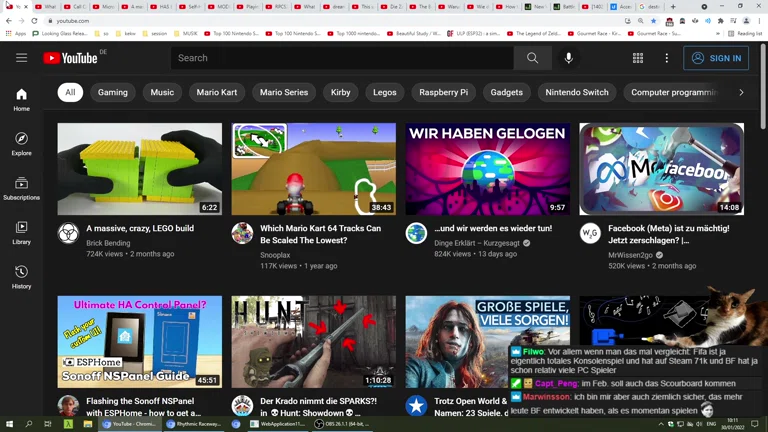The width and height of the screenshot is (768, 432).
Task: Open 'A massive, crazy, LEGO build' title
Action: [x=140, y=228]
